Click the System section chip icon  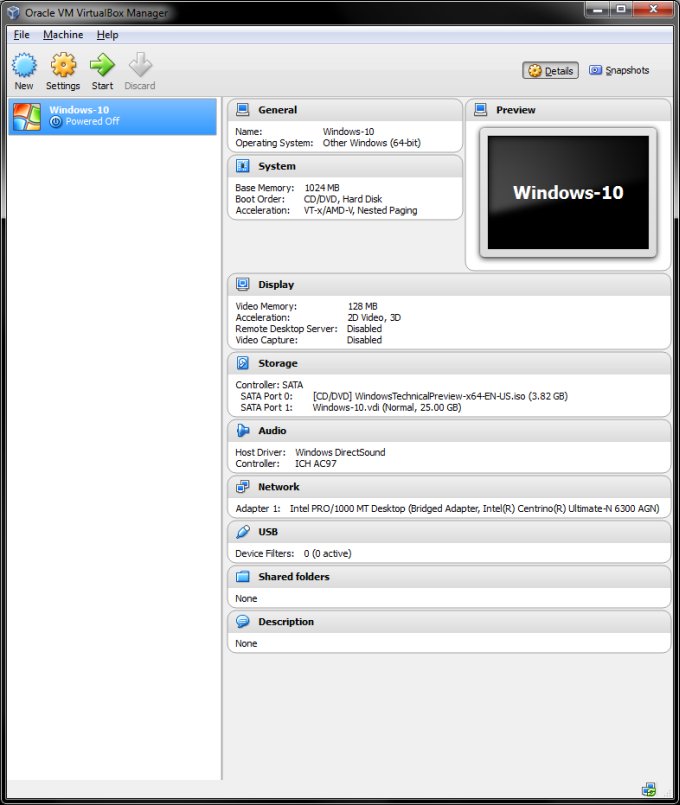(x=243, y=166)
